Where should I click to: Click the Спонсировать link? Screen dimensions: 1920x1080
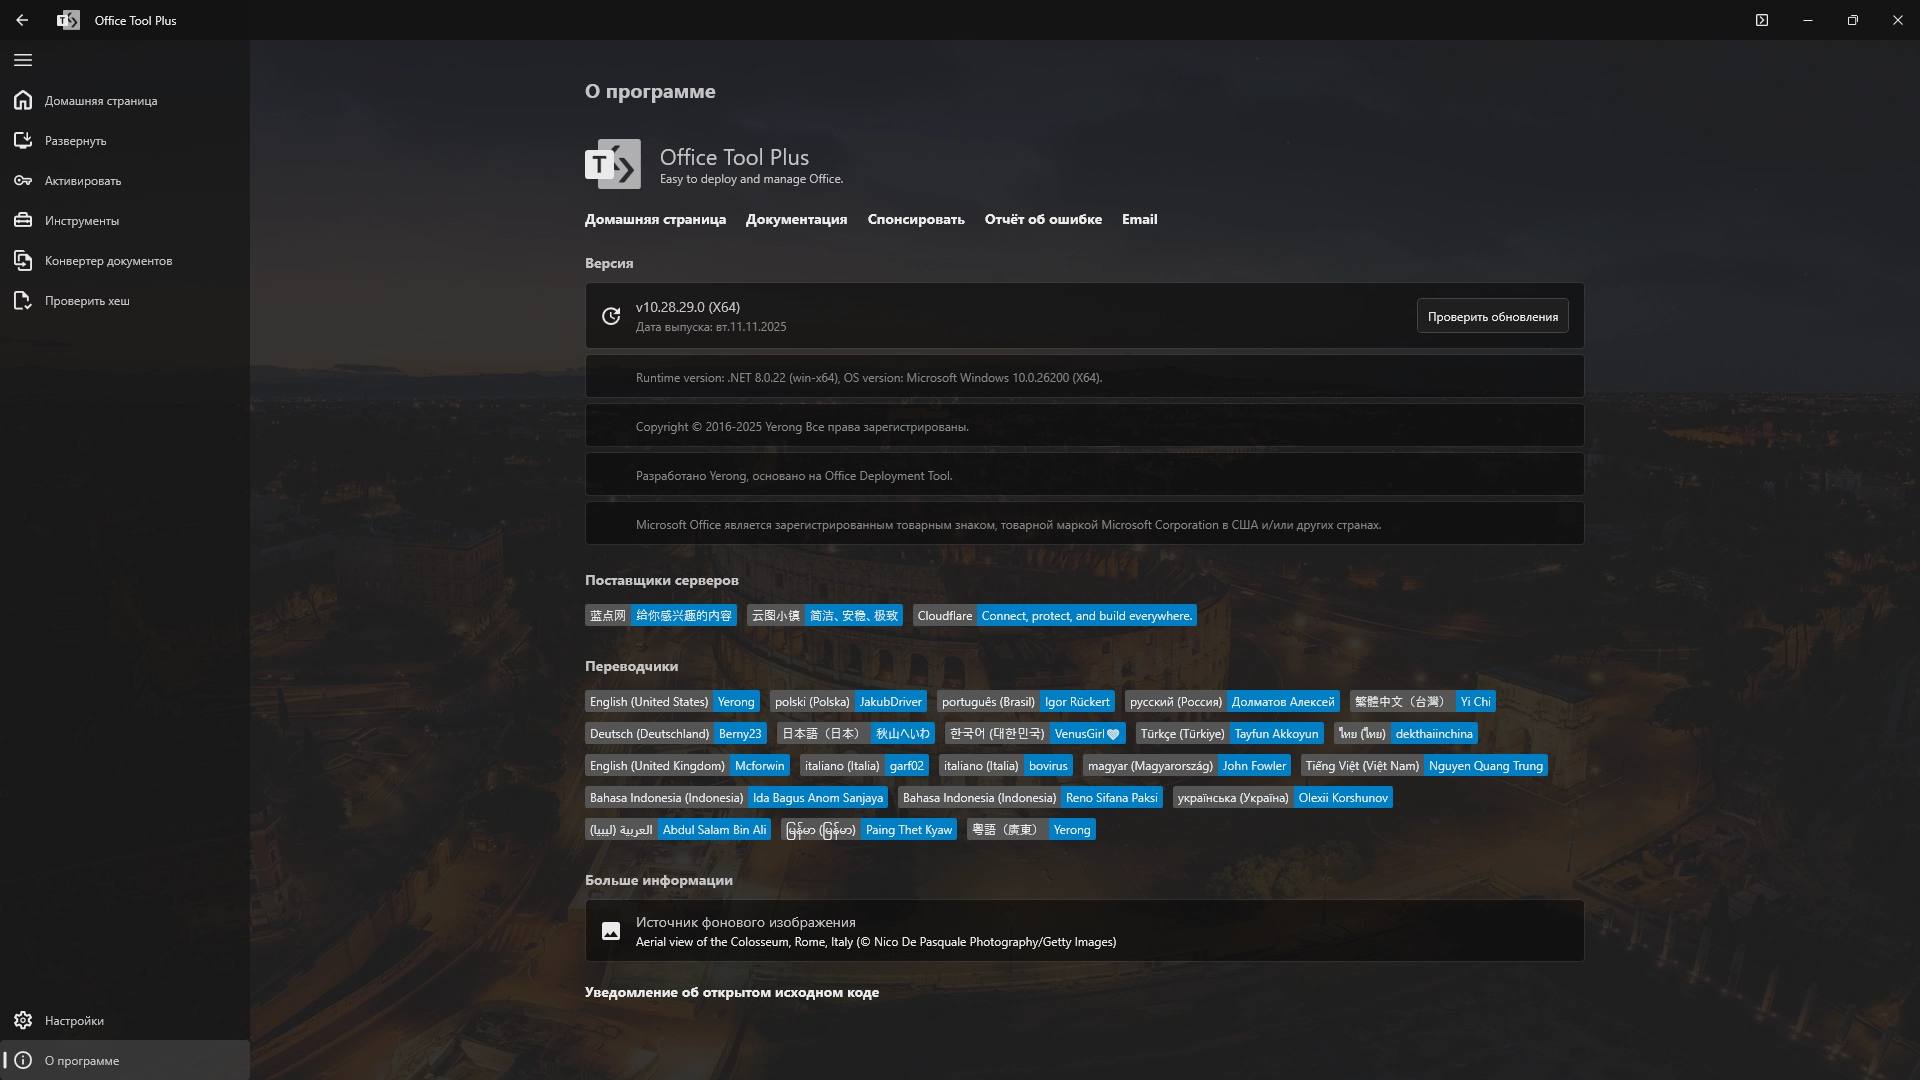pyautogui.click(x=915, y=220)
